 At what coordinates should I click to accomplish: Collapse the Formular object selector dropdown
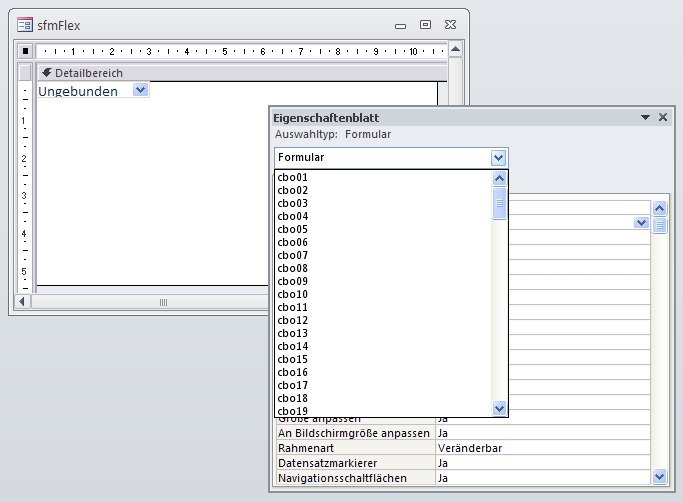pyautogui.click(x=498, y=157)
